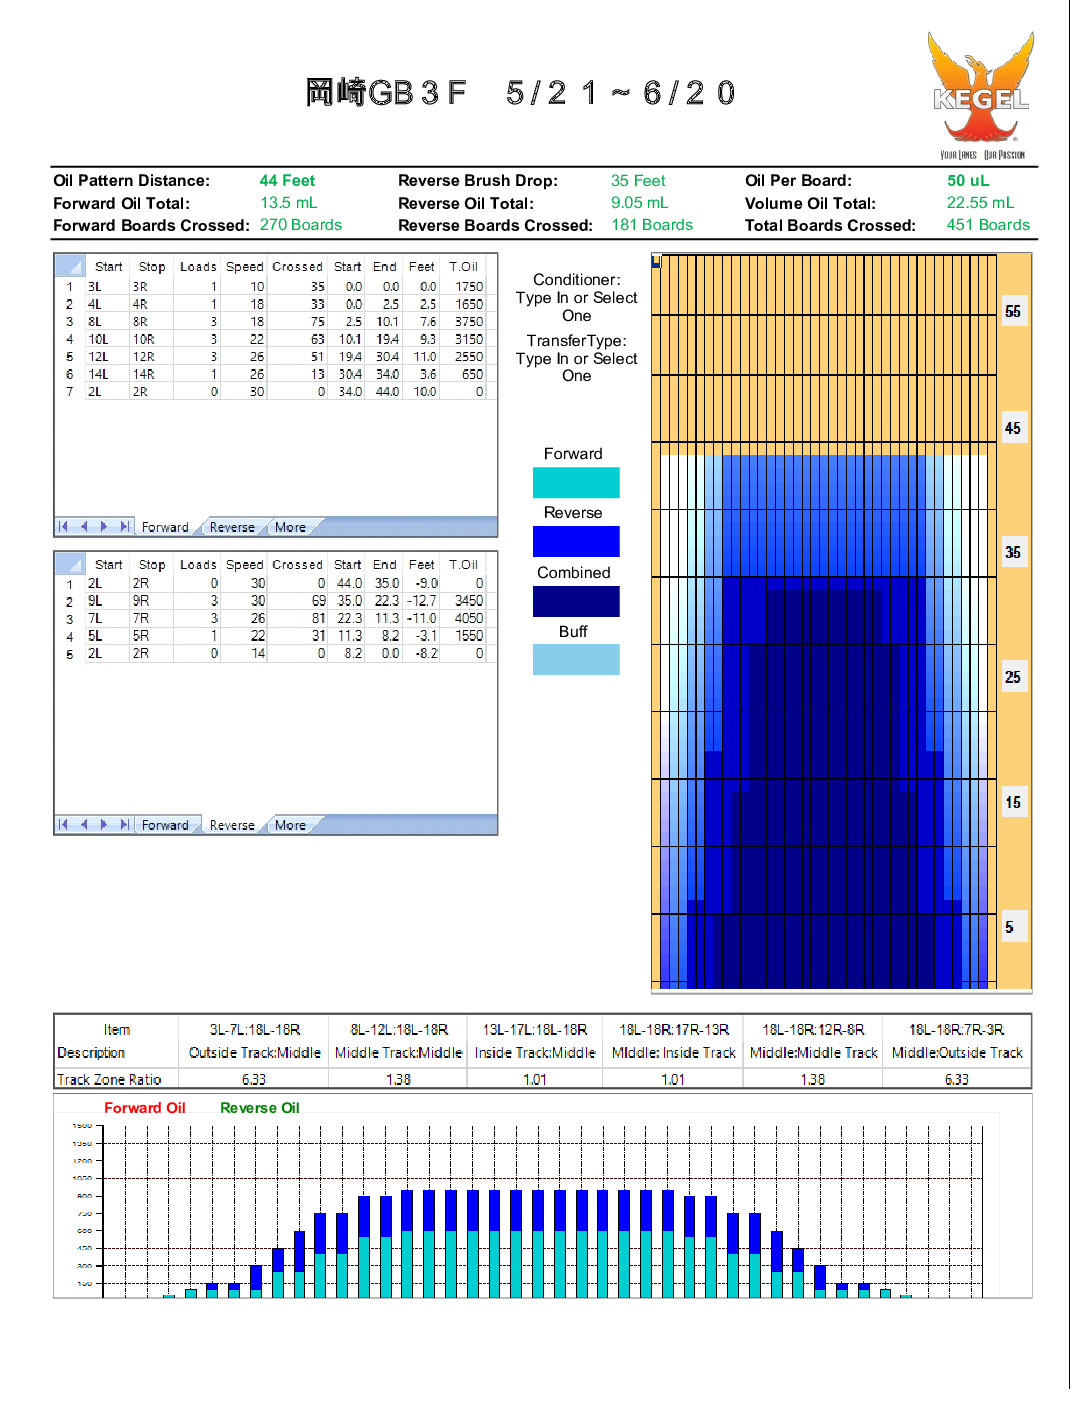Click 'Forward Oil' chart legend label
Viewport: 1089px width, 1409px height.
[x=145, y=1107]
